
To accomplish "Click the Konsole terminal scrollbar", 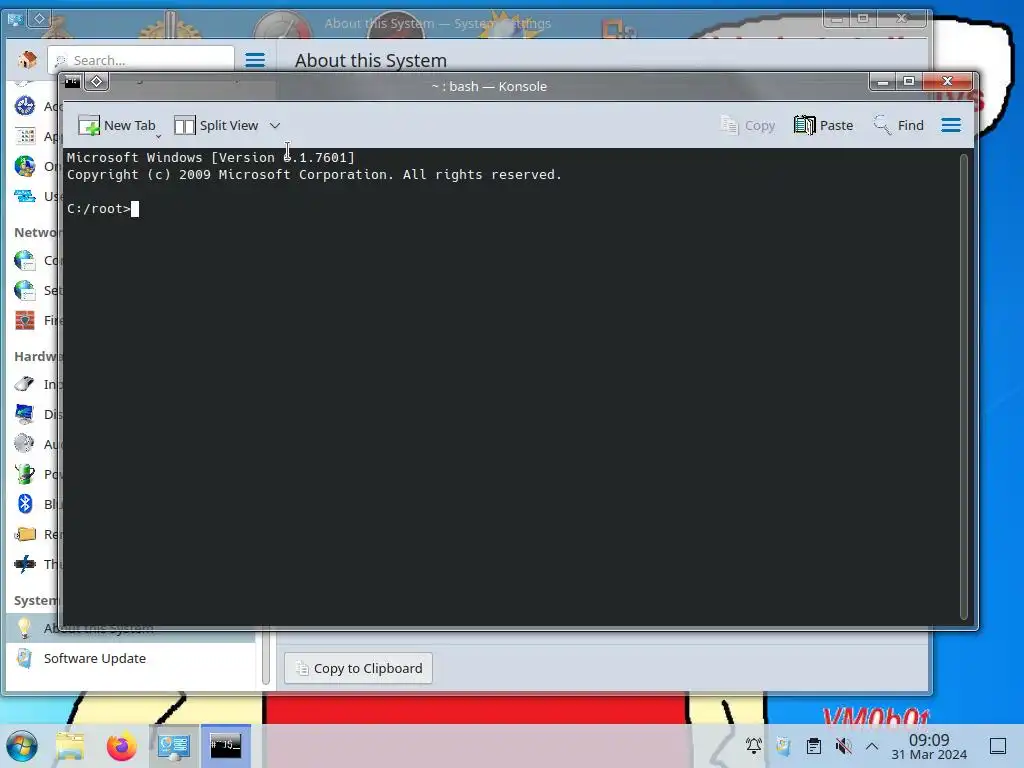I will 964,386.
